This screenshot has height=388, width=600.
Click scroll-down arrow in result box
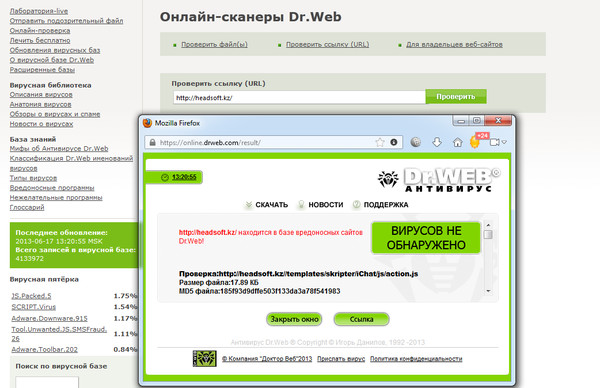[488, 291]
